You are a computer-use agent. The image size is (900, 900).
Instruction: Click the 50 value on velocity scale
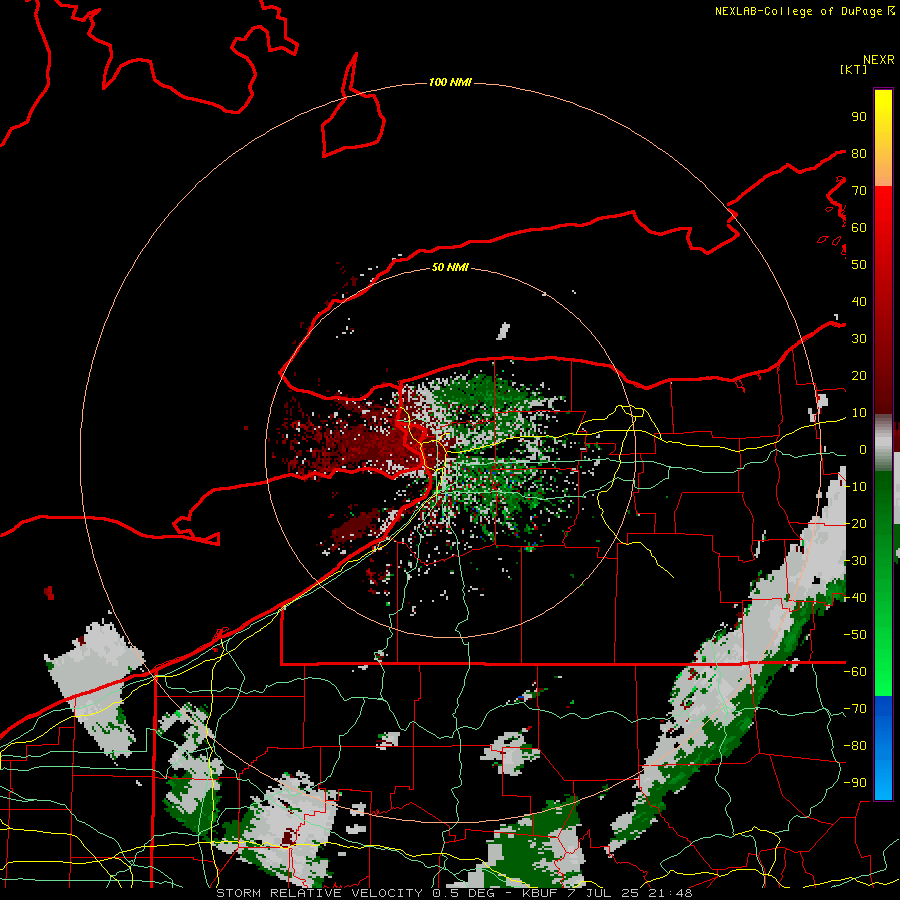click(x=859, y=265)
